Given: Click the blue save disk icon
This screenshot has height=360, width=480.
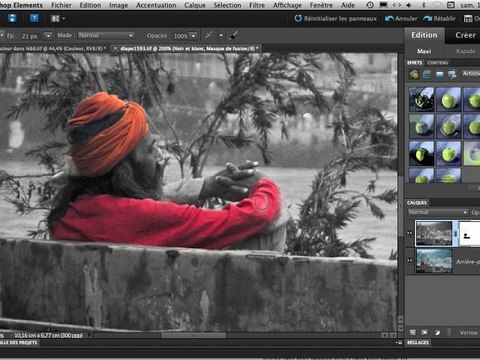Looking at the screenshot, I should point(12,18).
